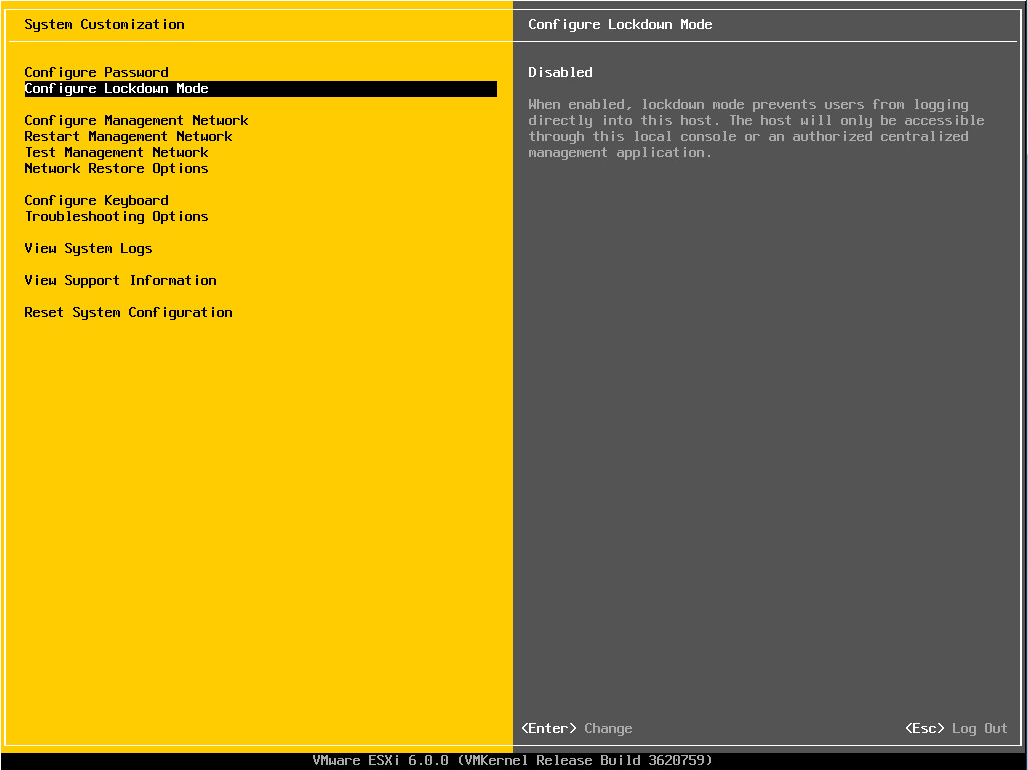Open Configure Management Network
The height and width of the screenshot is (770, 1028).
pyautogui.click(x=136, y=120)
